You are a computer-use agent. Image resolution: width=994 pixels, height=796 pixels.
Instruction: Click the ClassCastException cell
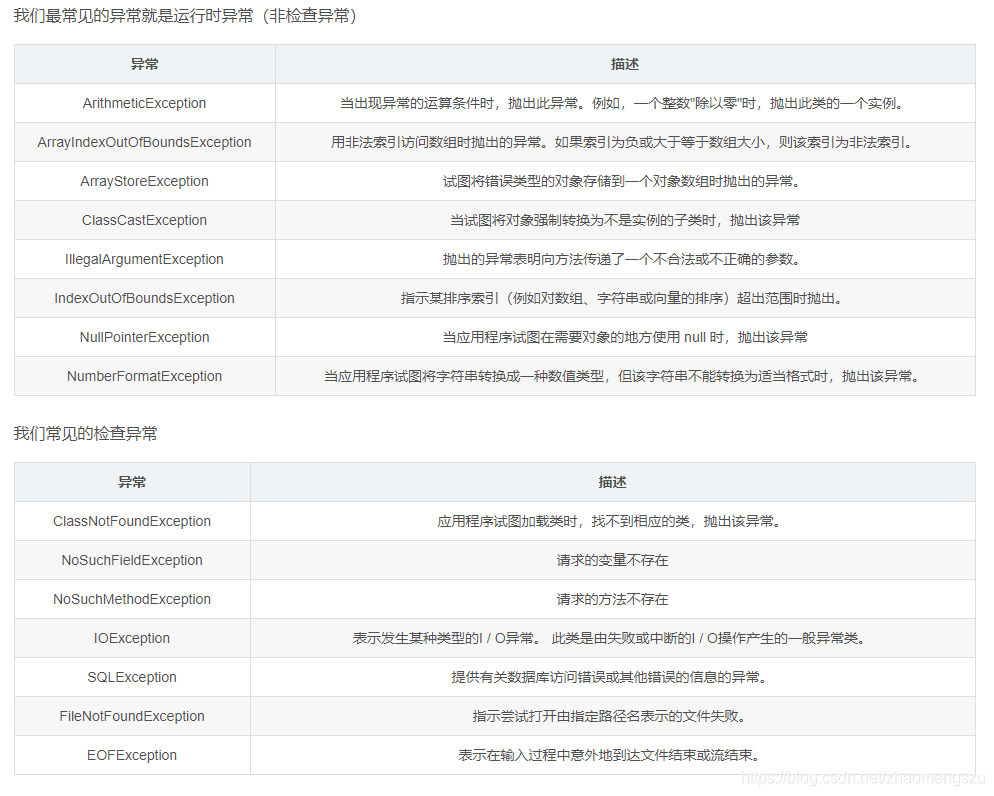[145, 221]
